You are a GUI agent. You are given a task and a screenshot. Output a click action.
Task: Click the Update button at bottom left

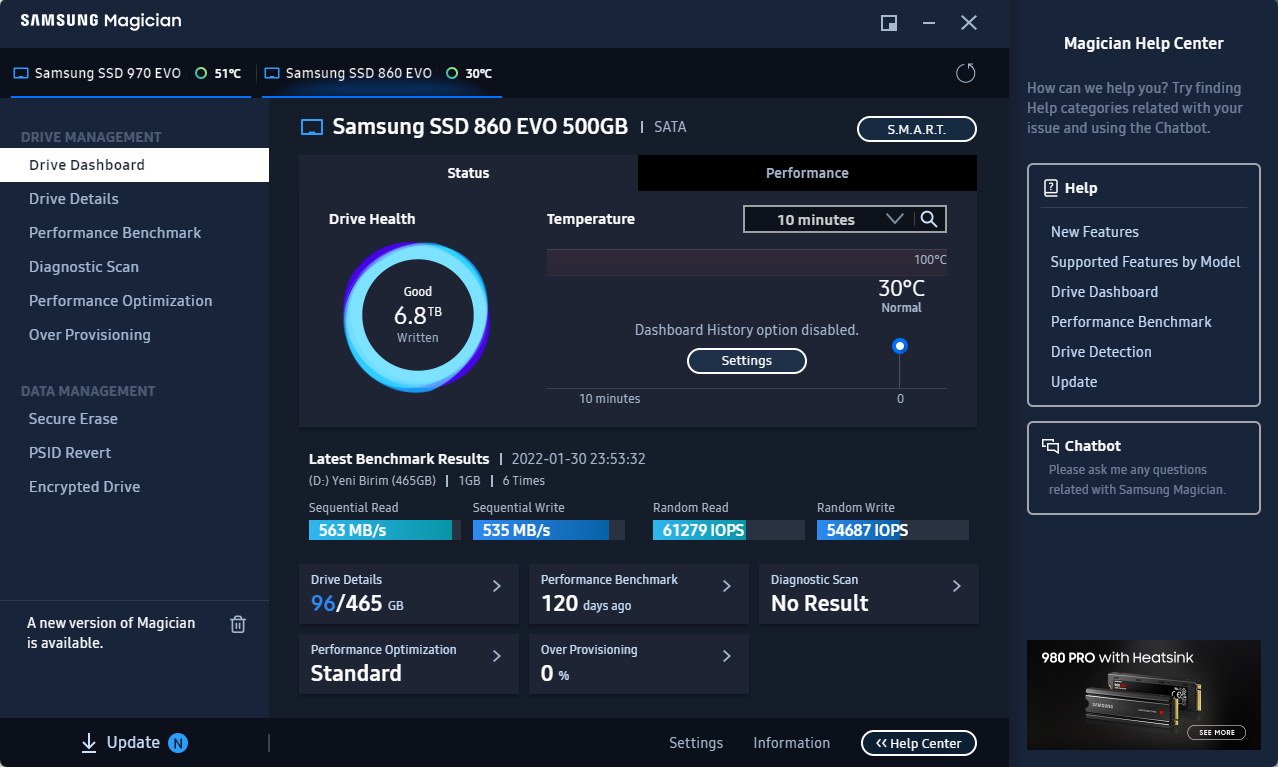tap(134, 742)
